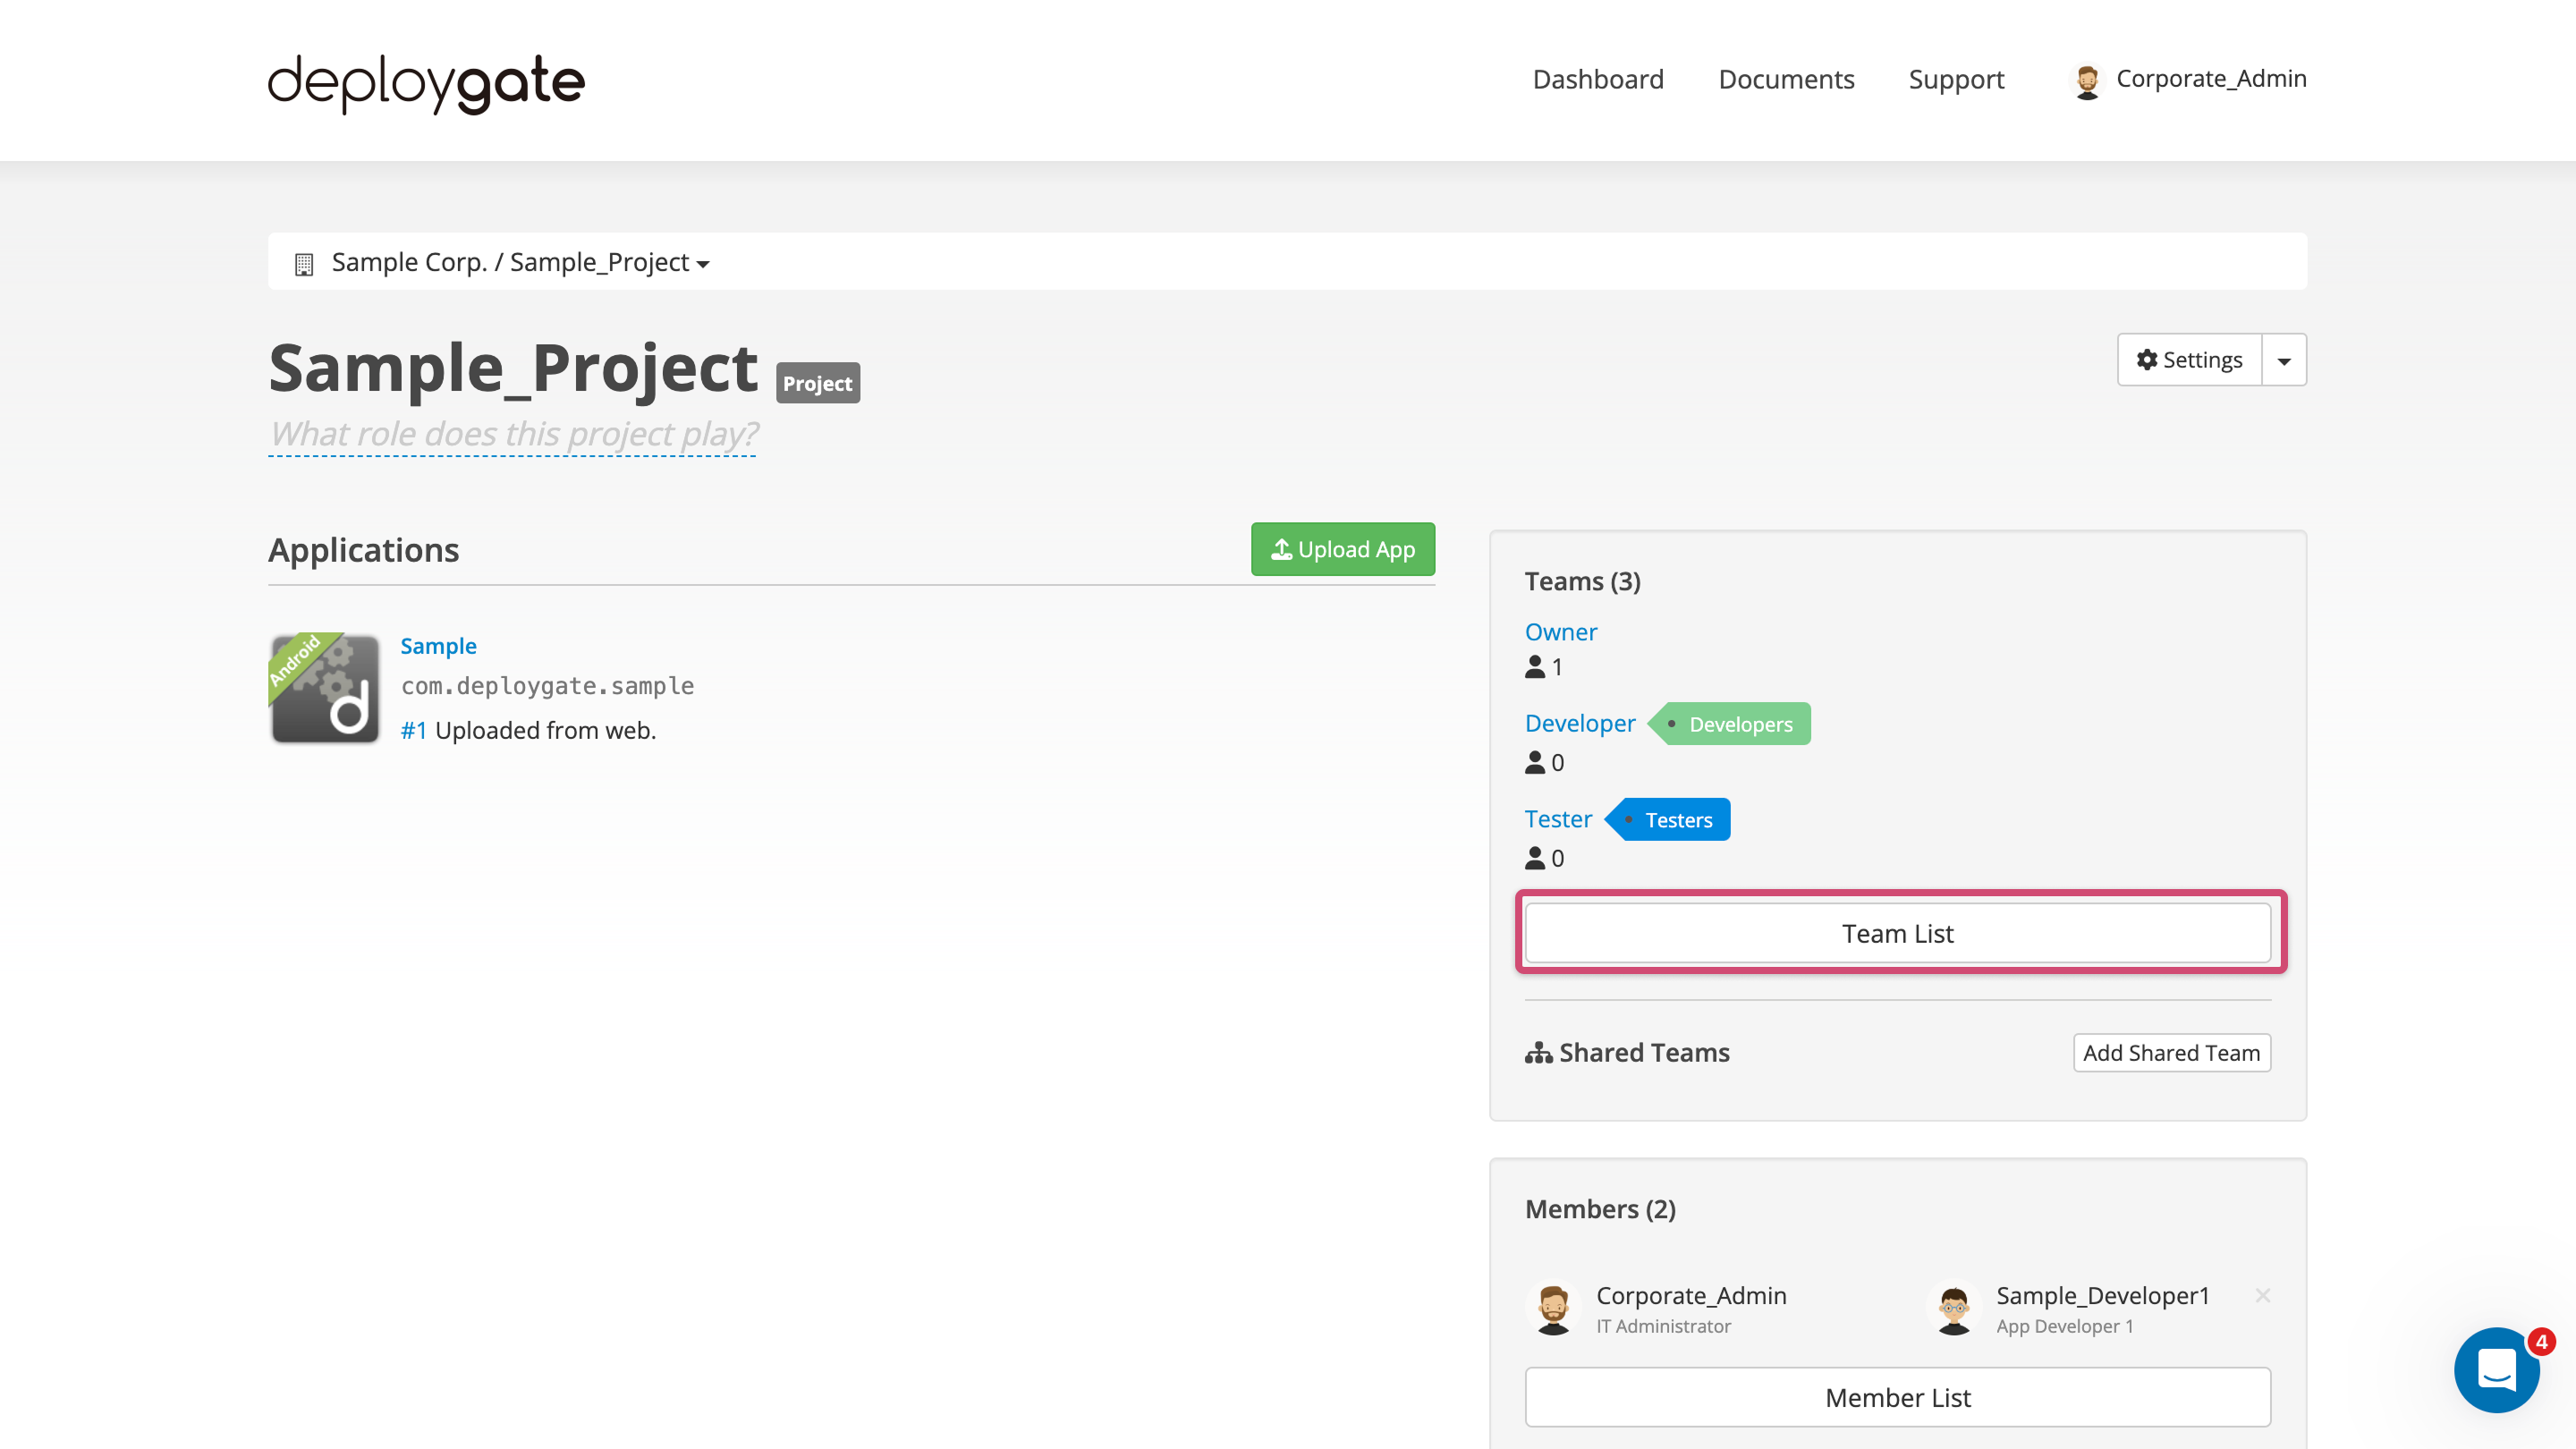Click the Team List button
2576x1449 pixels.
coord(1898,932)
